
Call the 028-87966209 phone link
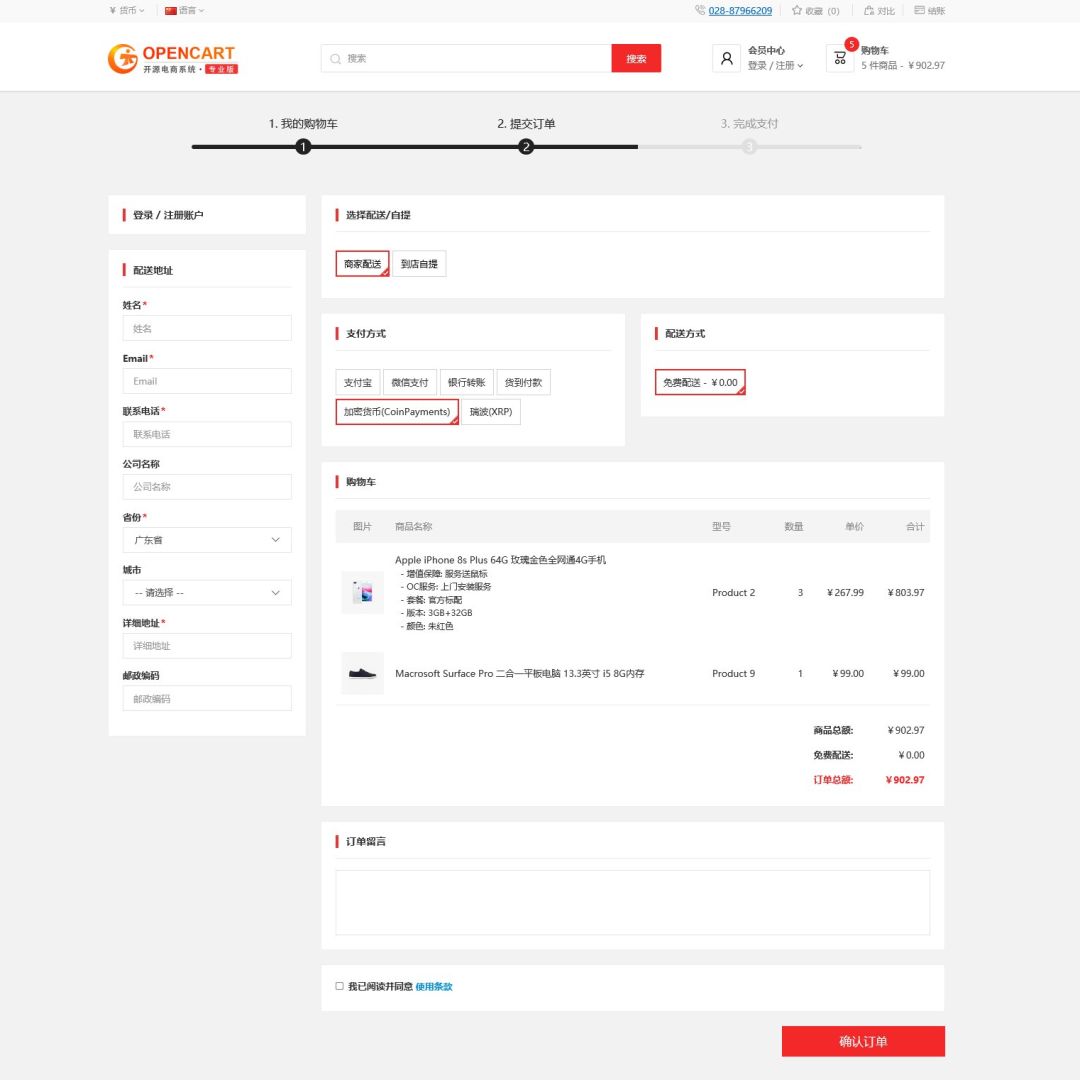[740, 10]
